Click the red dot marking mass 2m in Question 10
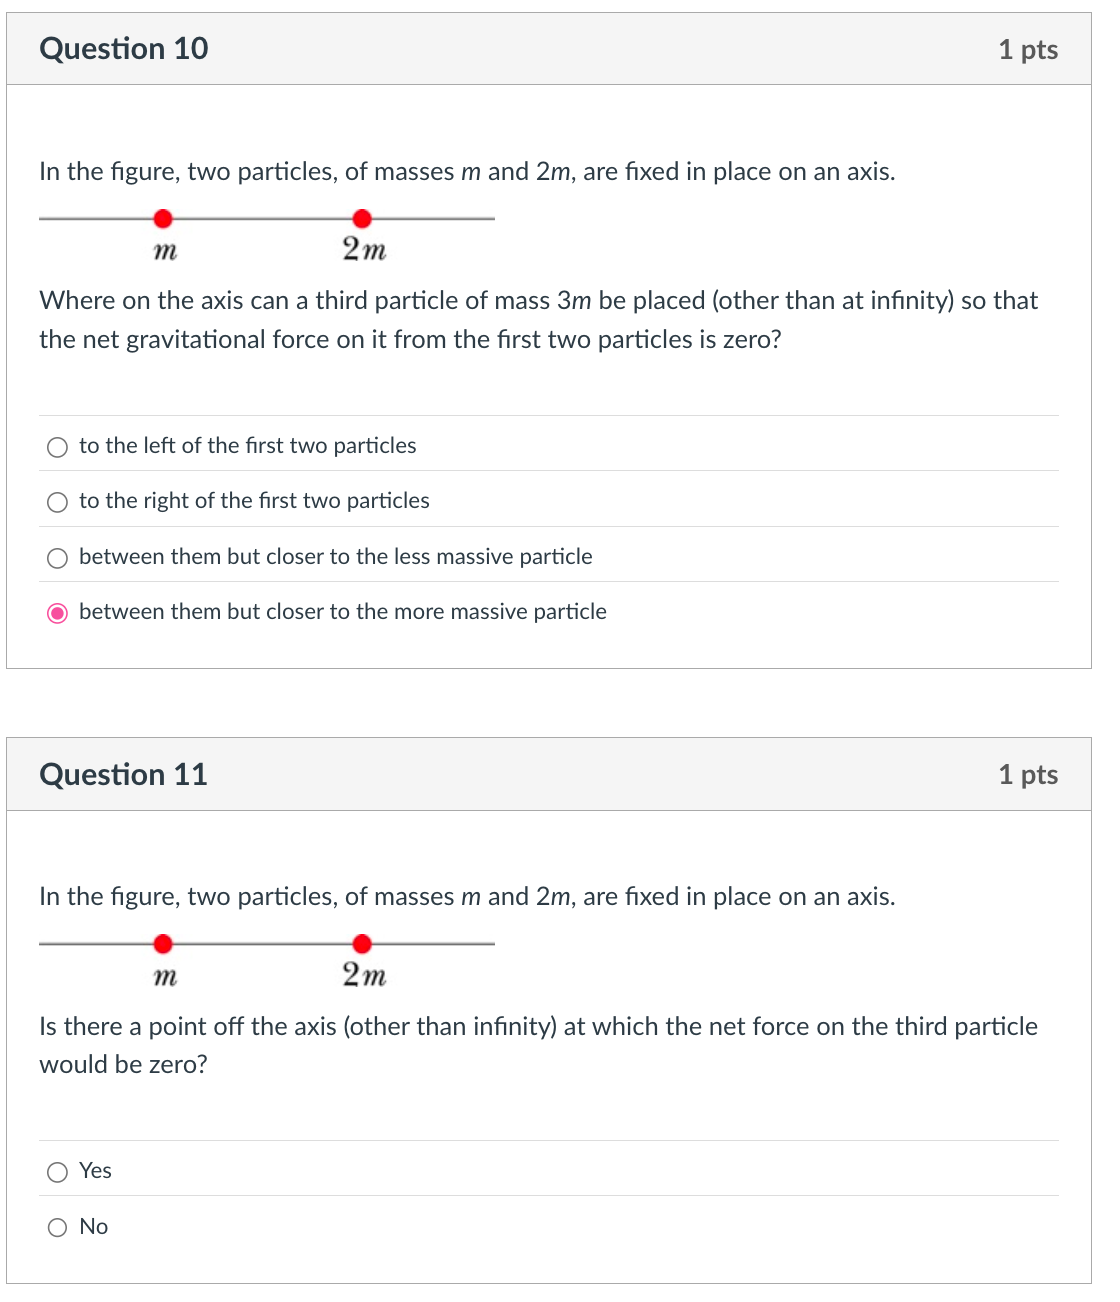The image size is (1120, 1302). [362, 216]
